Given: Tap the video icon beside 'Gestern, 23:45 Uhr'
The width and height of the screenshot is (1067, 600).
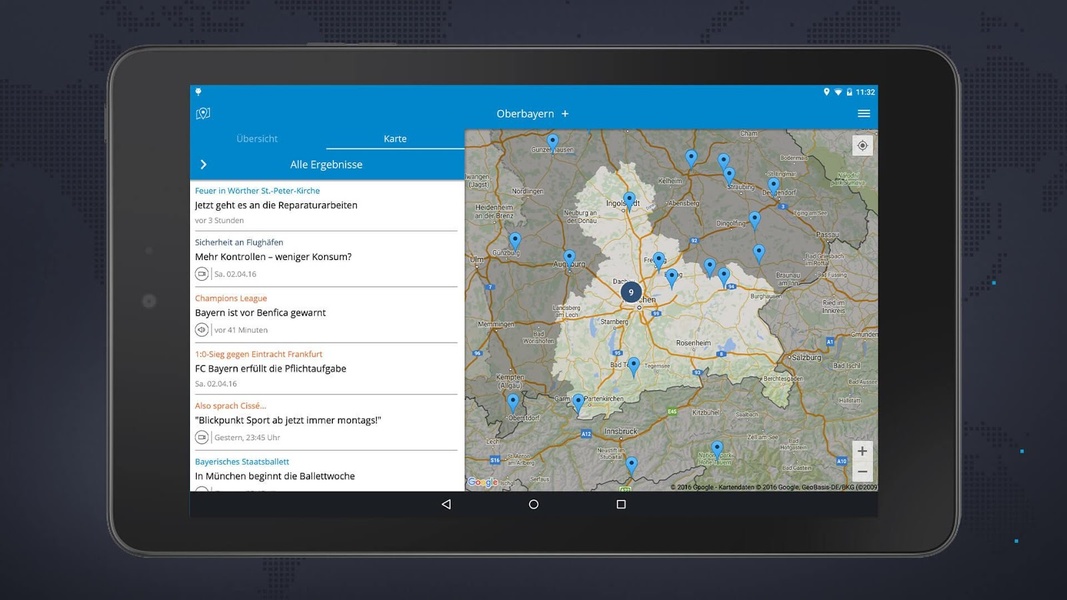Looking at the screenshot, I should tap(201, 437).
